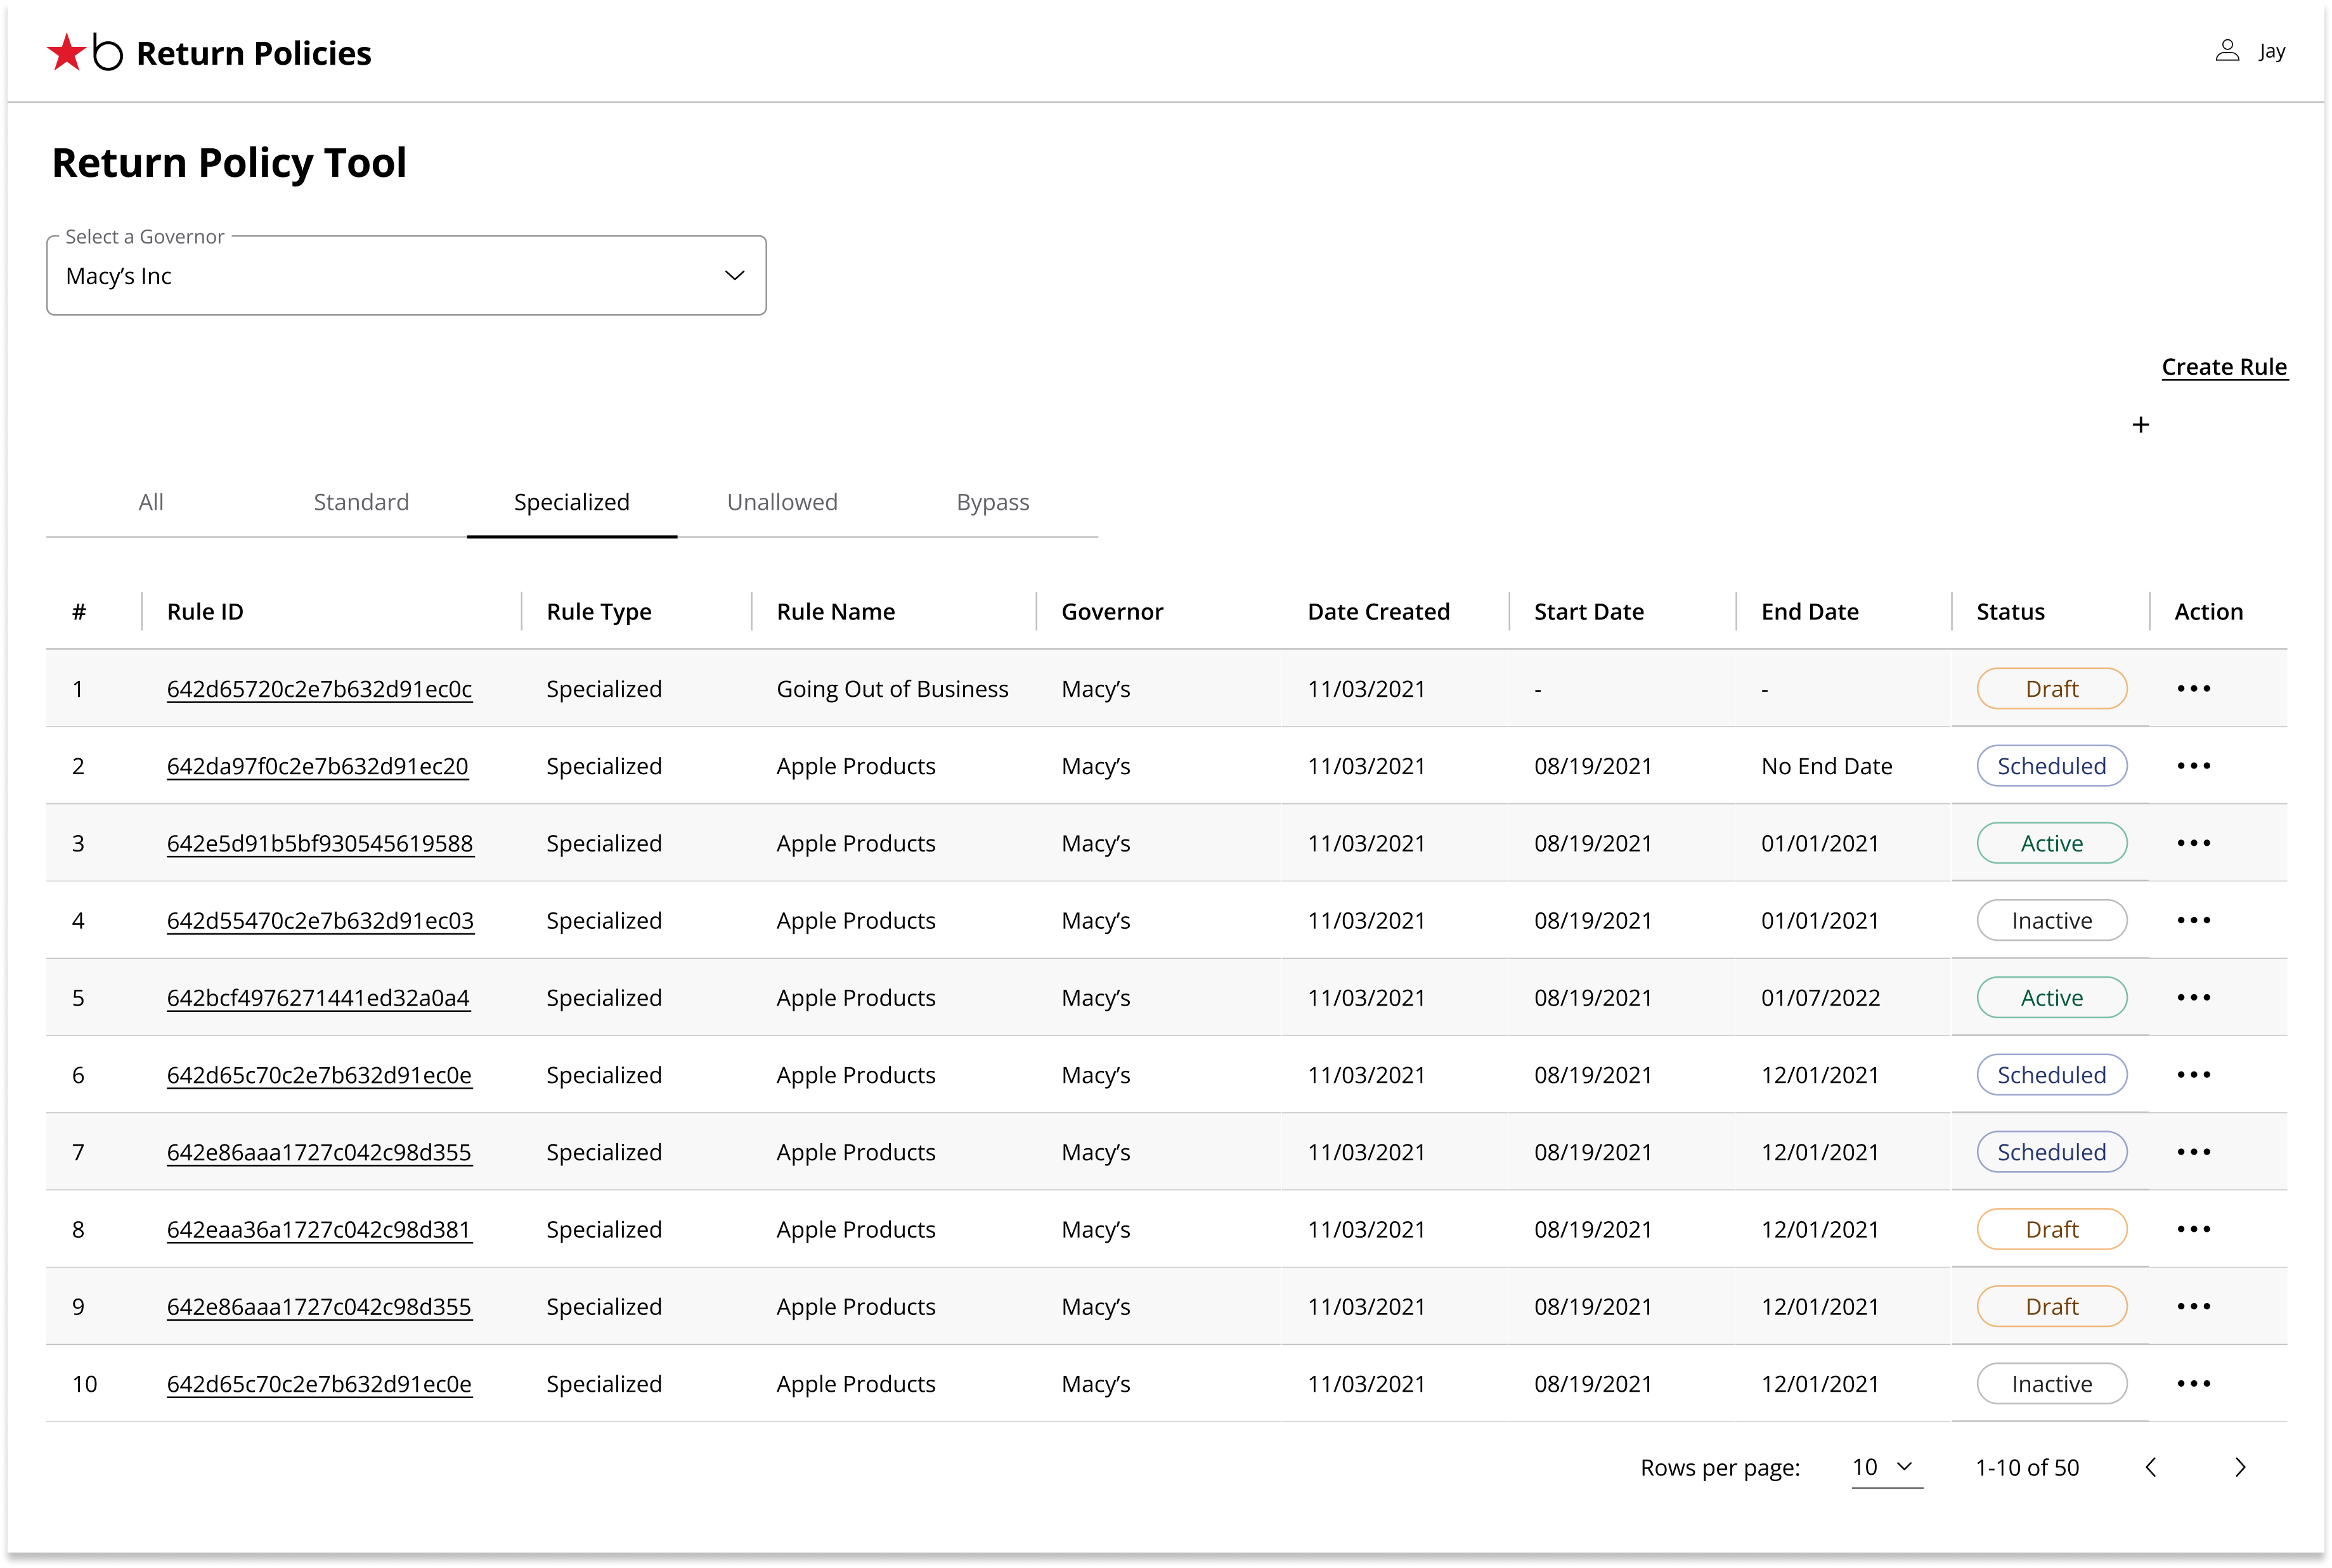2332x1568 pixels.
Task: Click the Status column header
Action: [2010, 612]
